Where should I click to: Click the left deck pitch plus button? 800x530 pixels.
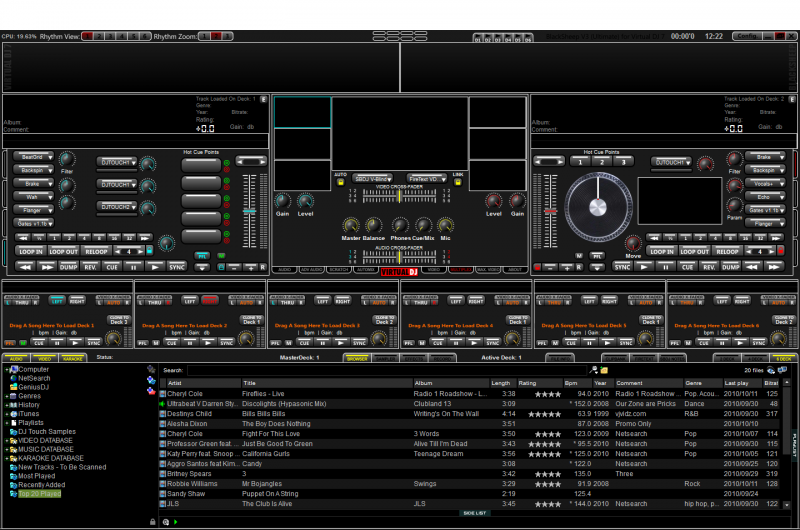click(x=251, y=267)
